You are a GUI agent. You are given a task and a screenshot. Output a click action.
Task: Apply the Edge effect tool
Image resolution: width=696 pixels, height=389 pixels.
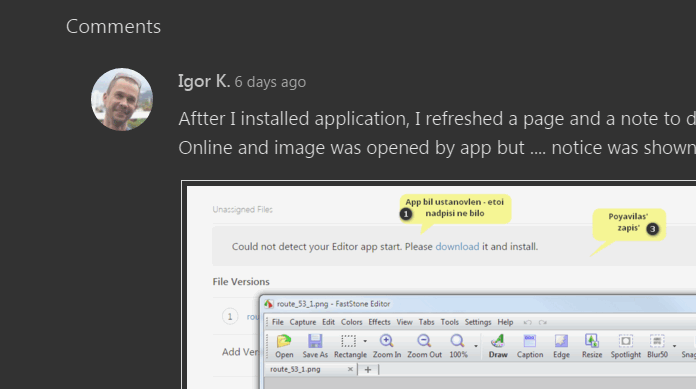point(561,341)
